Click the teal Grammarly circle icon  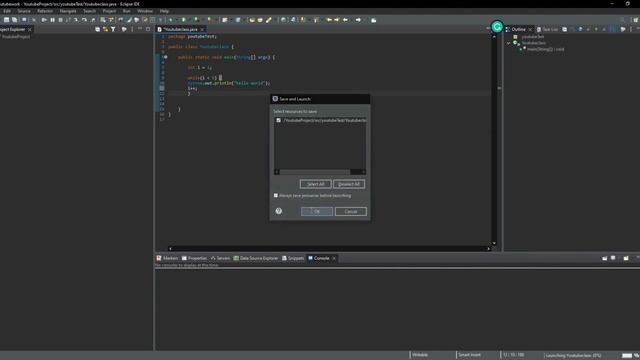tap(497, 27)
